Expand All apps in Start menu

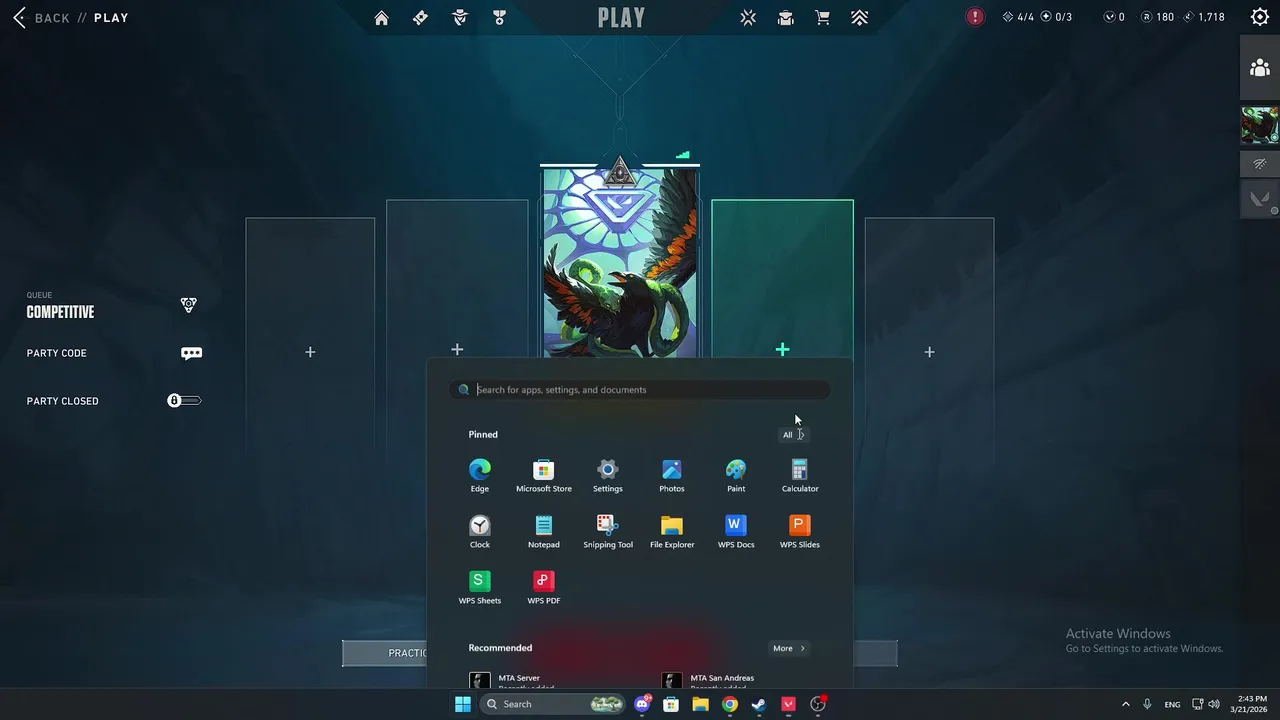(793, 434)
